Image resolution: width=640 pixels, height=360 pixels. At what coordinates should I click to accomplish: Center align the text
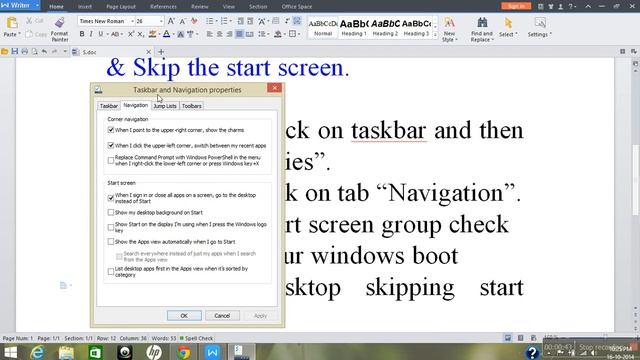[220, 34]
